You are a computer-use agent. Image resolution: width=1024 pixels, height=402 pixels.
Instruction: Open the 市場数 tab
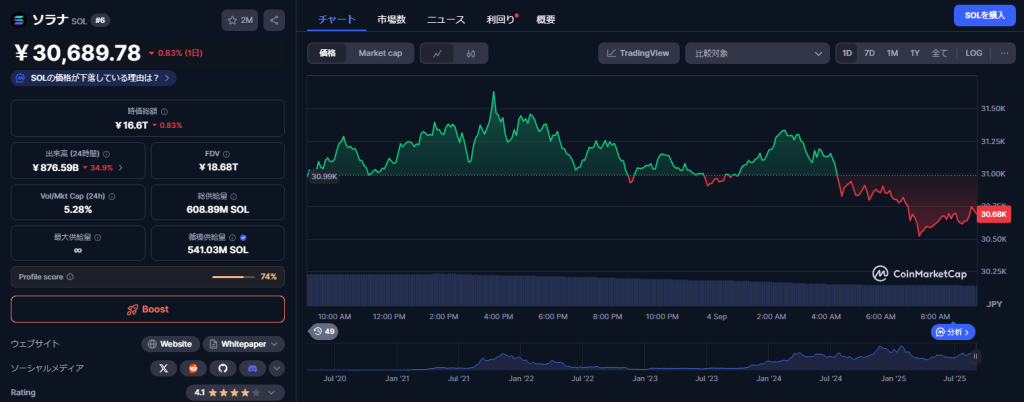tap(391, 20)
